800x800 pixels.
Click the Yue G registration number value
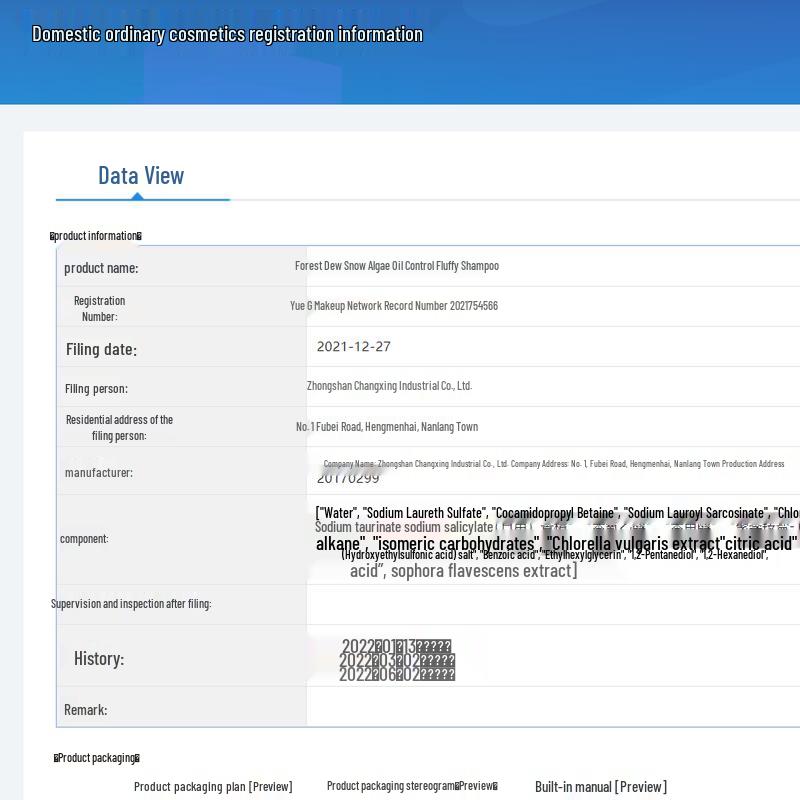393,306
